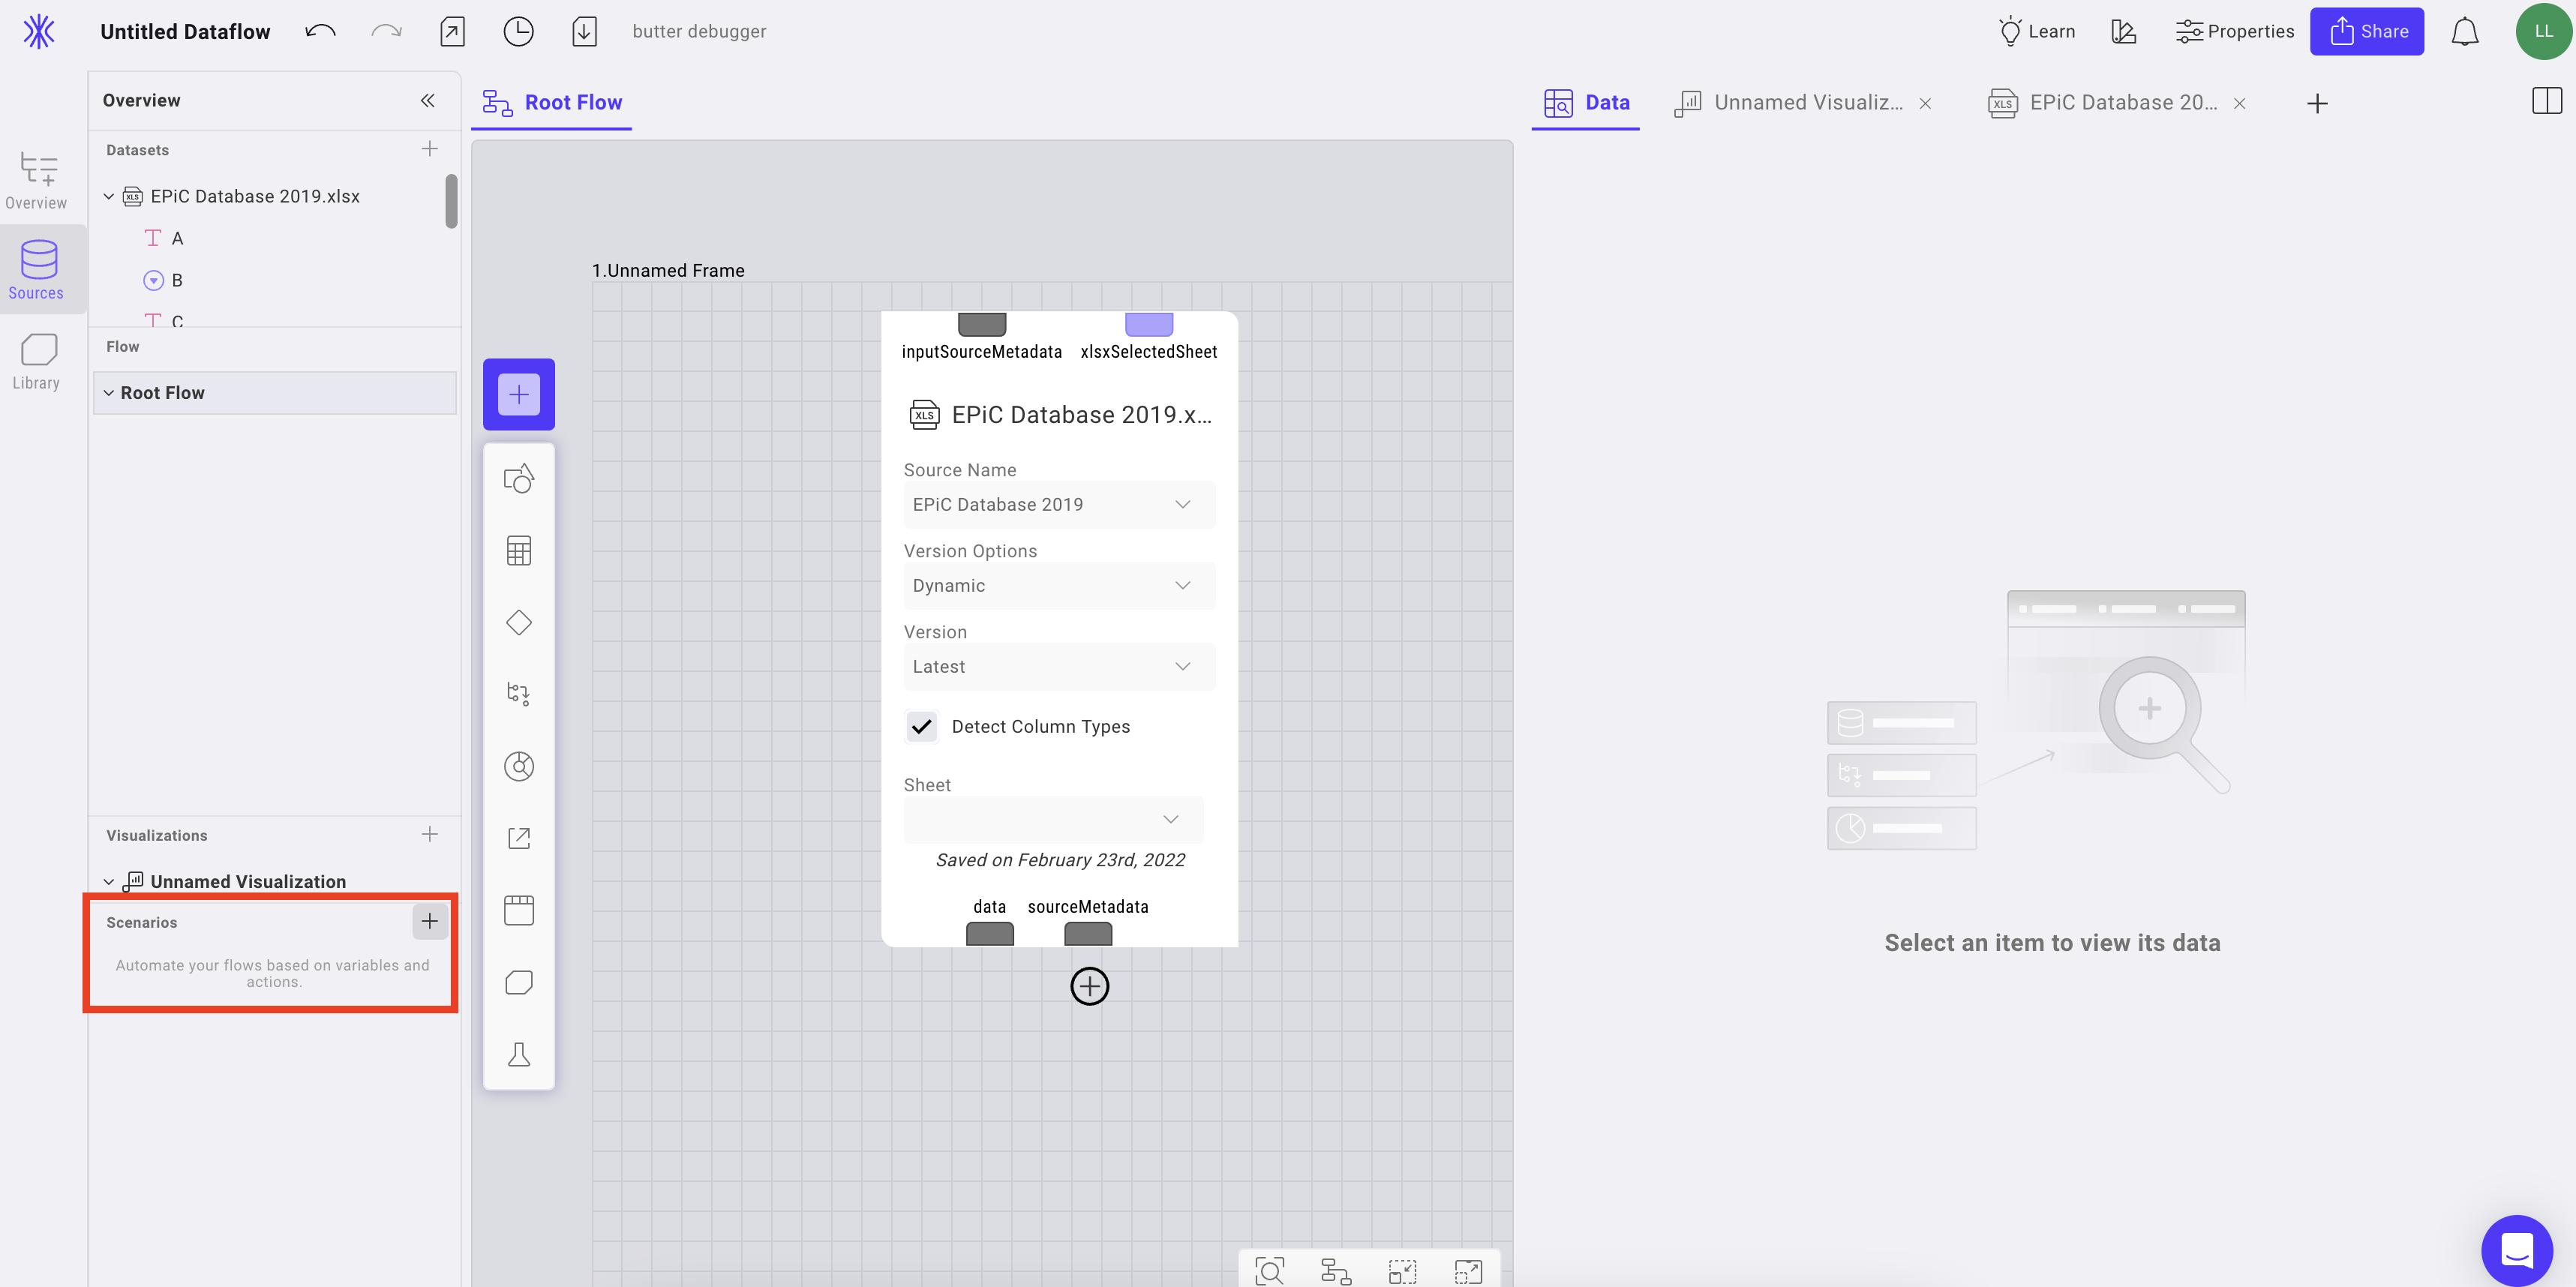The image size is (2576, 1287).
Task: Uncheck Detect Column Types
Action: pos(921,727)
